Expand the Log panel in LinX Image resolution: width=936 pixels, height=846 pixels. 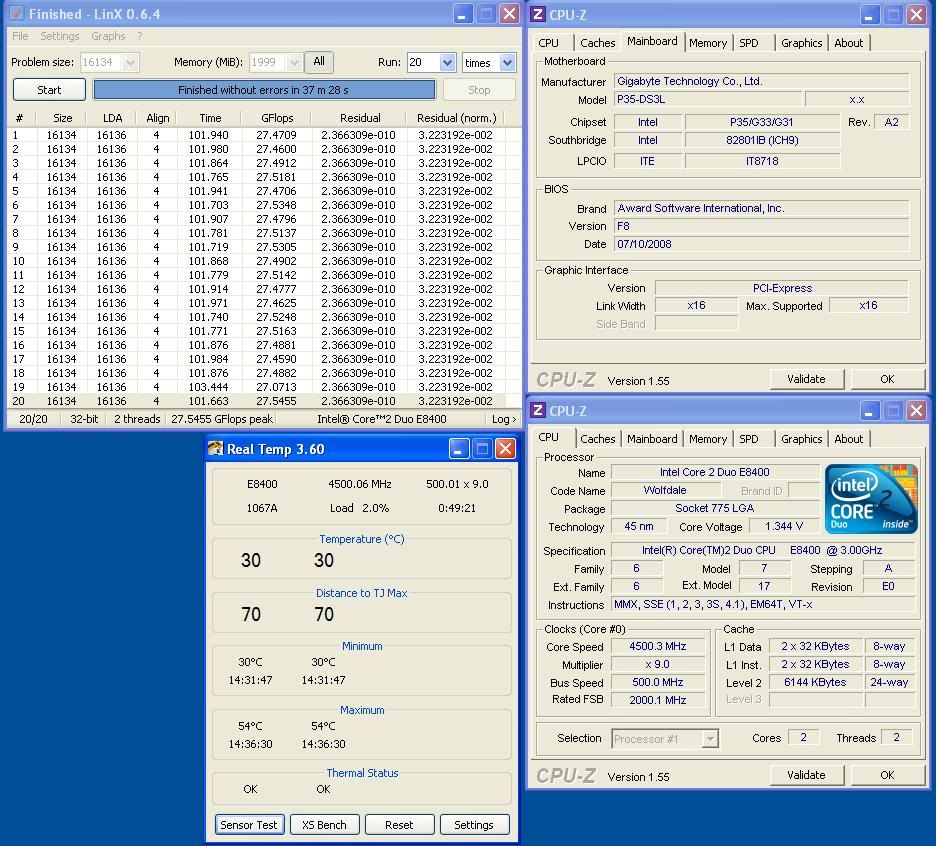(x=504, y=419)
